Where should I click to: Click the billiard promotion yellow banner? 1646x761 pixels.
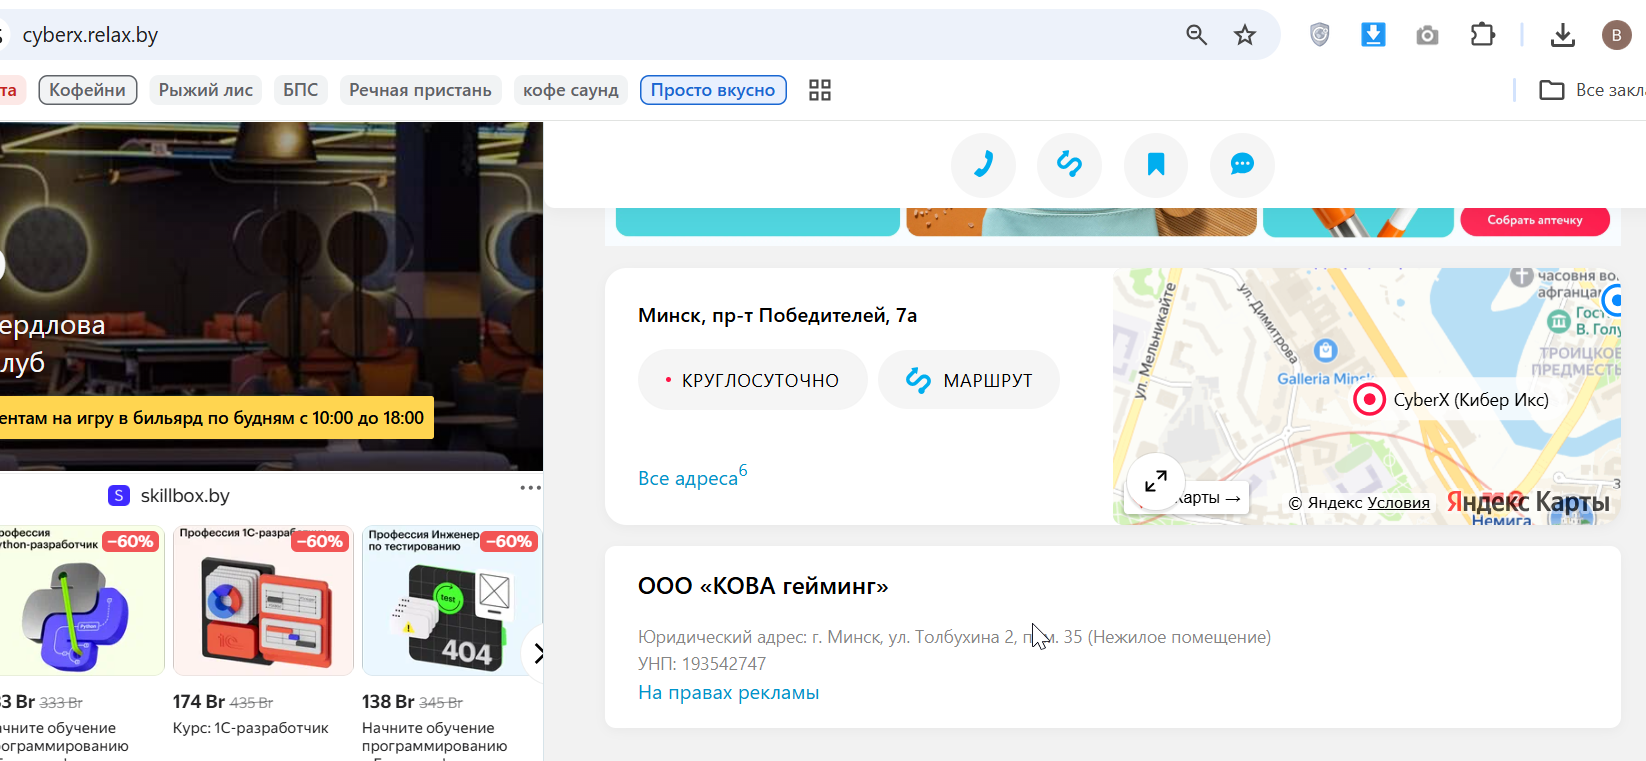tap(217, 418)
